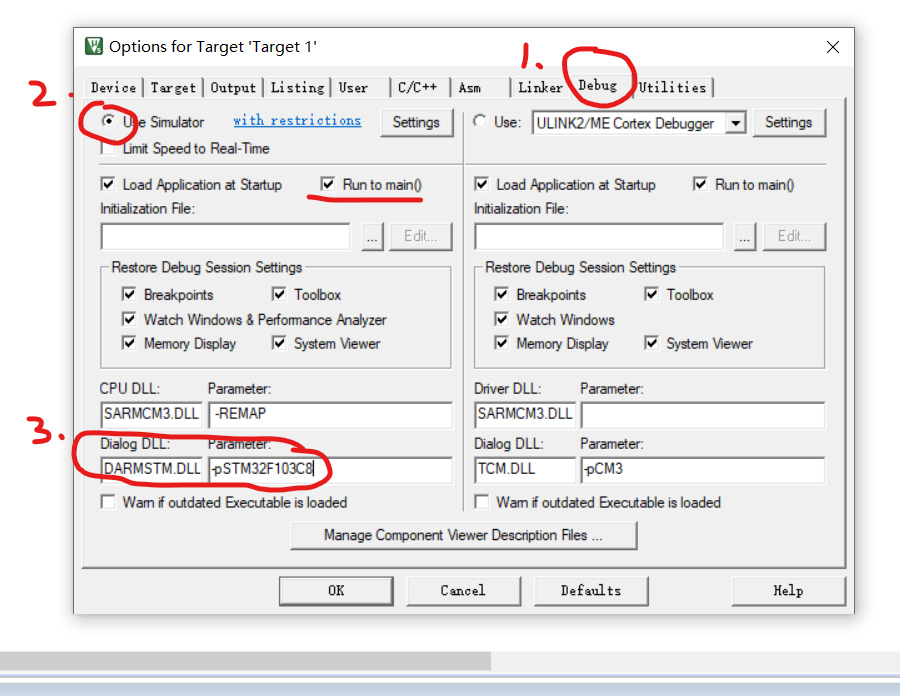
Task: Click the -pCM3 parameter field
Action: click(703, 469)
